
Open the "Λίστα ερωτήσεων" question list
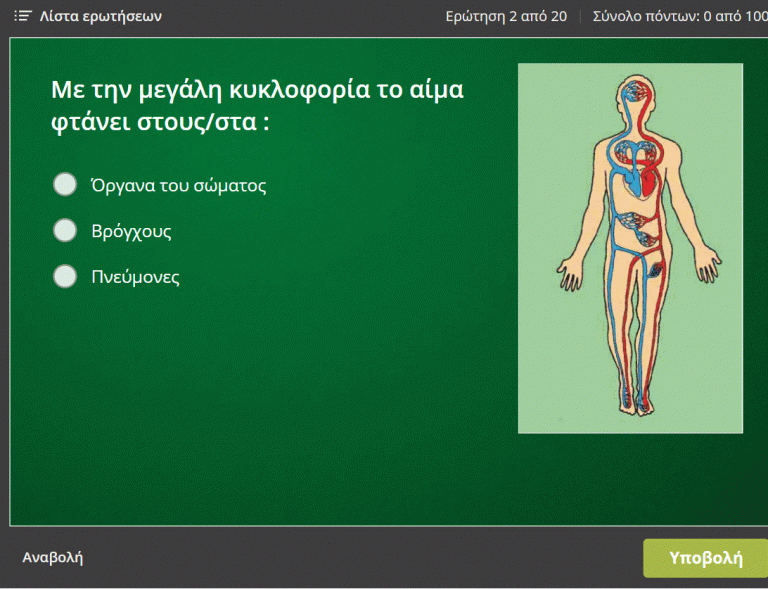(x=99, y=16)
